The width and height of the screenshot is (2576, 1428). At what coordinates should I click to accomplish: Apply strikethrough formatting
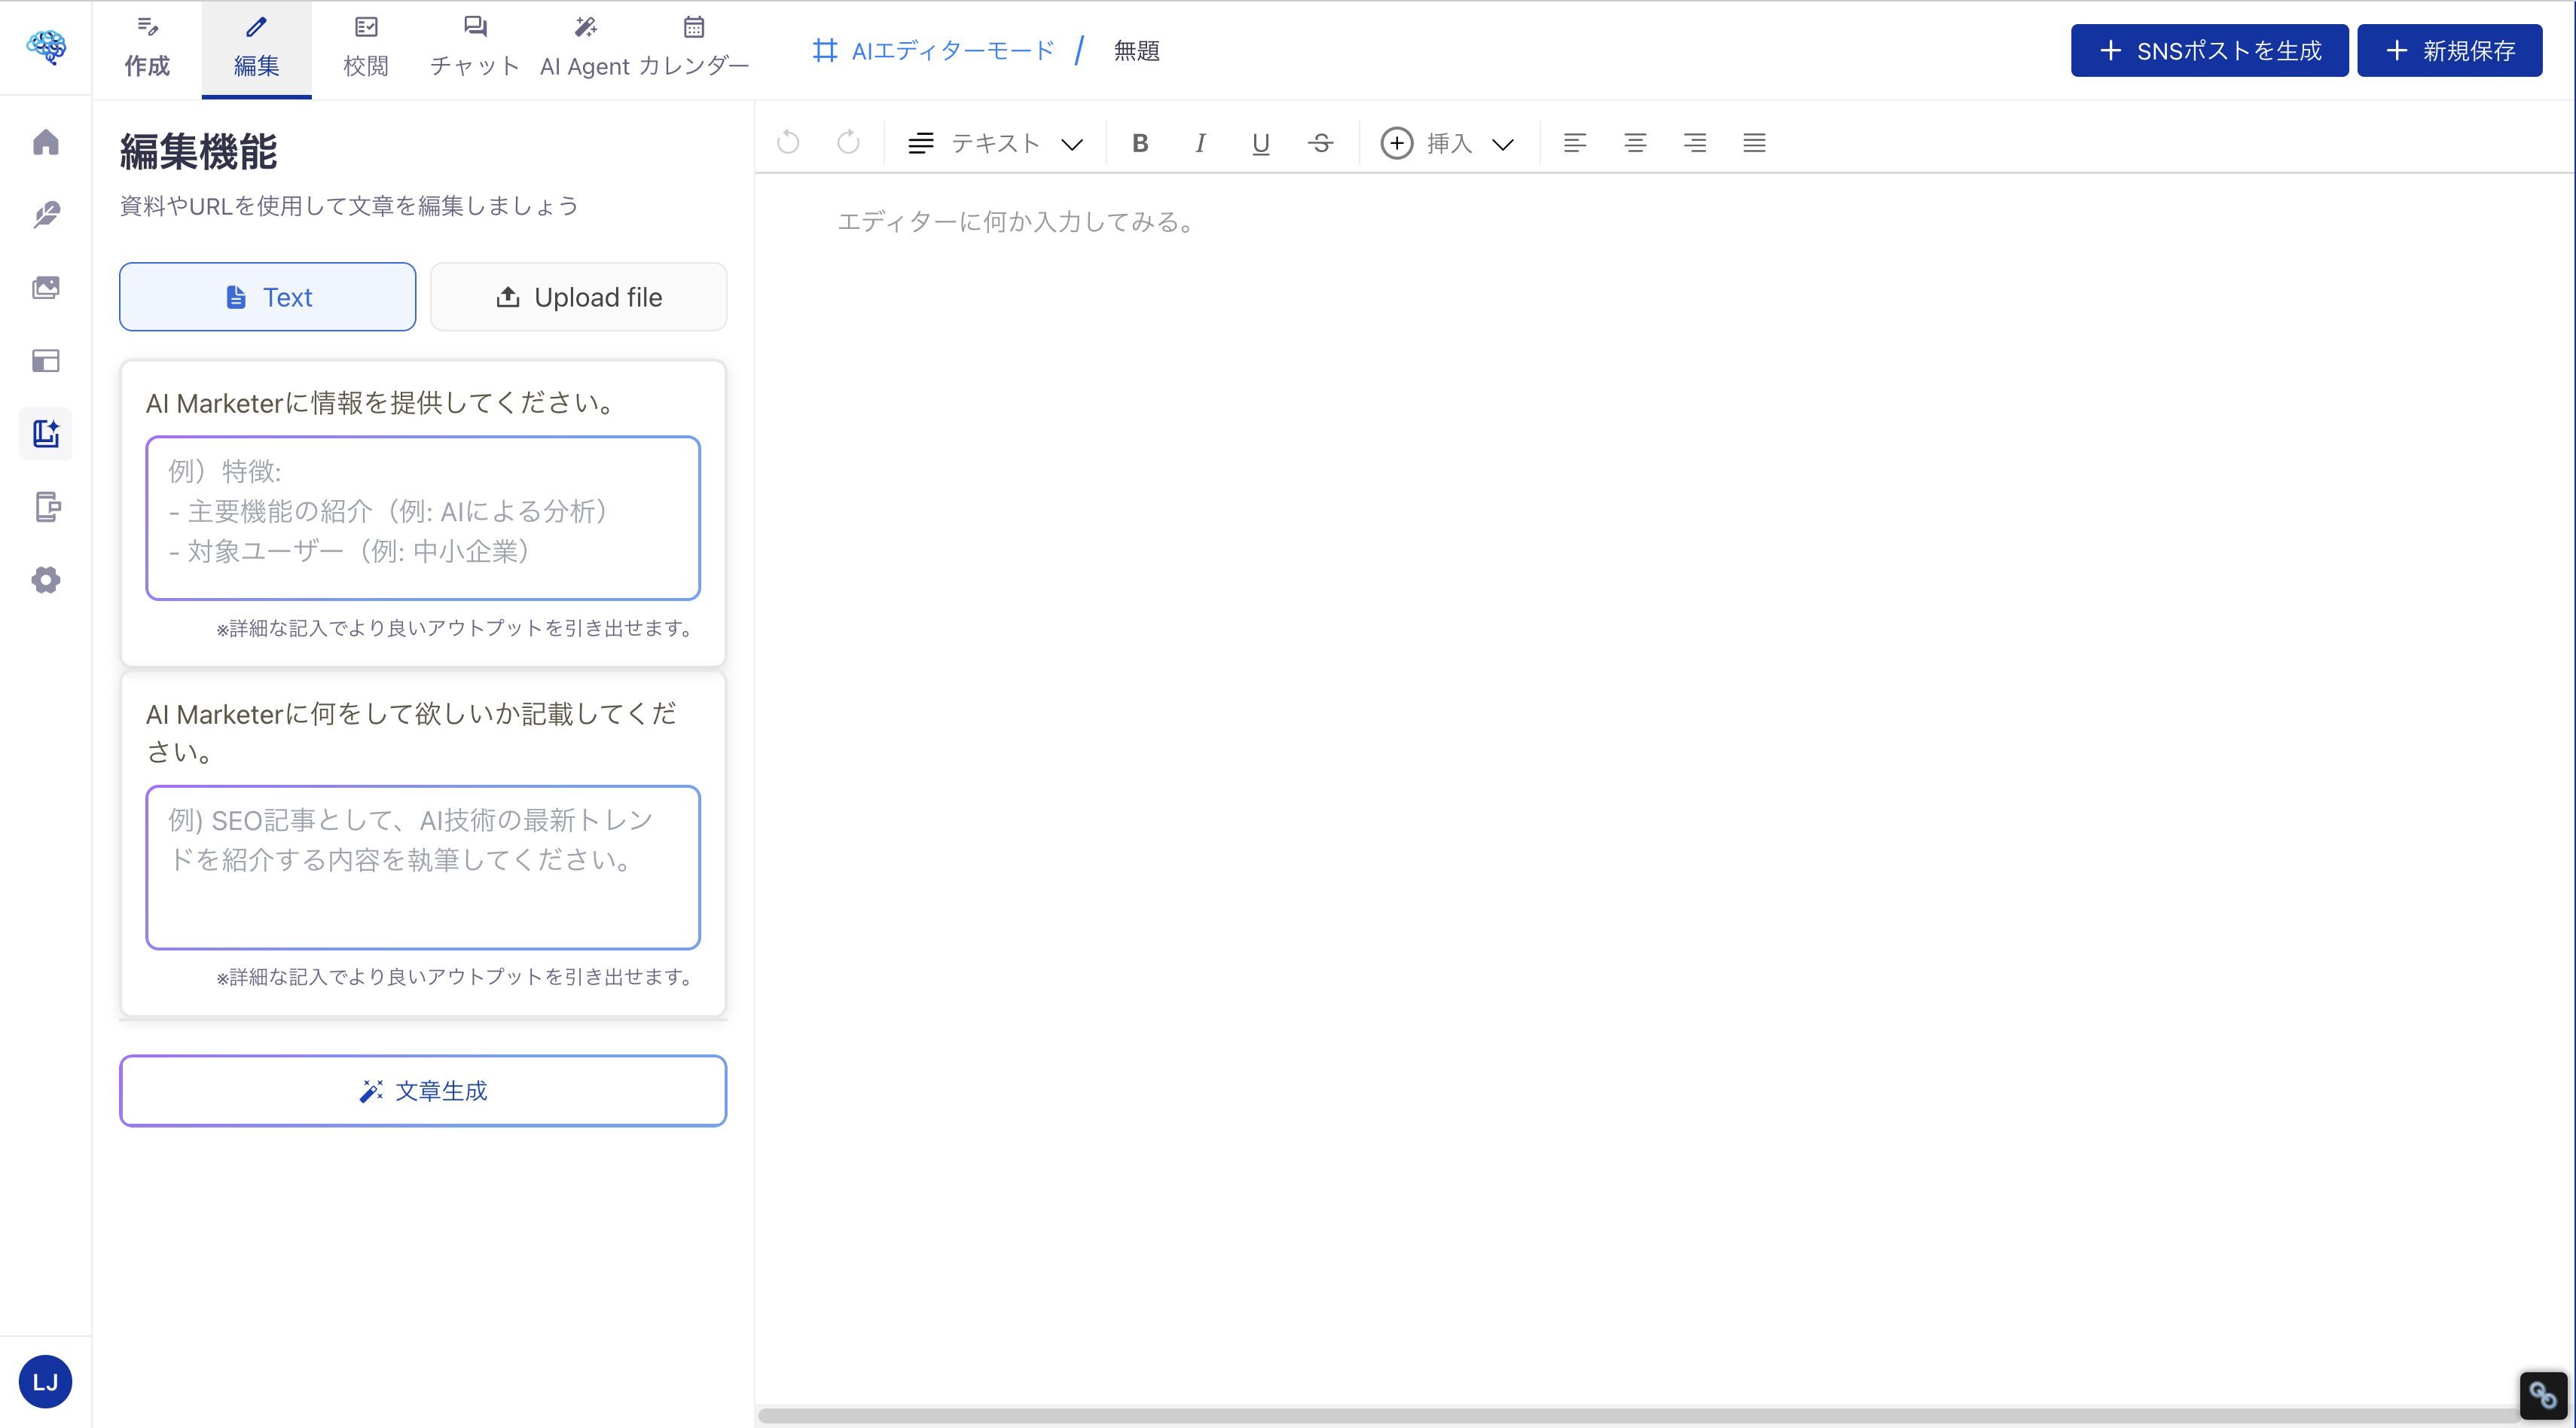point(1320,143)
